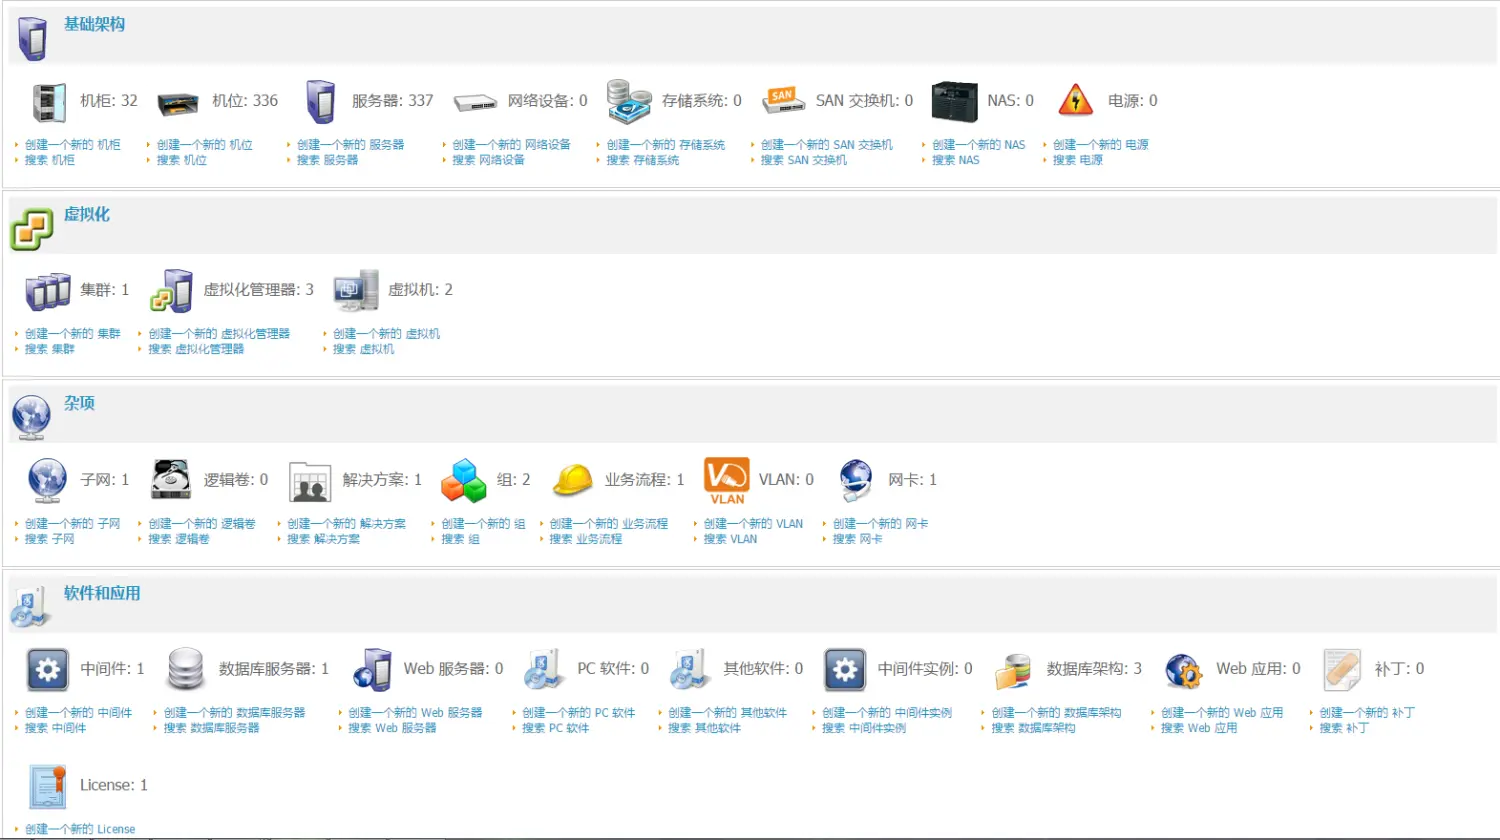This screenshot has width=1500, height=840.
Task: Click the 数据库服务器 database icon
Action: pyautogui.click(x=186, y=669)
